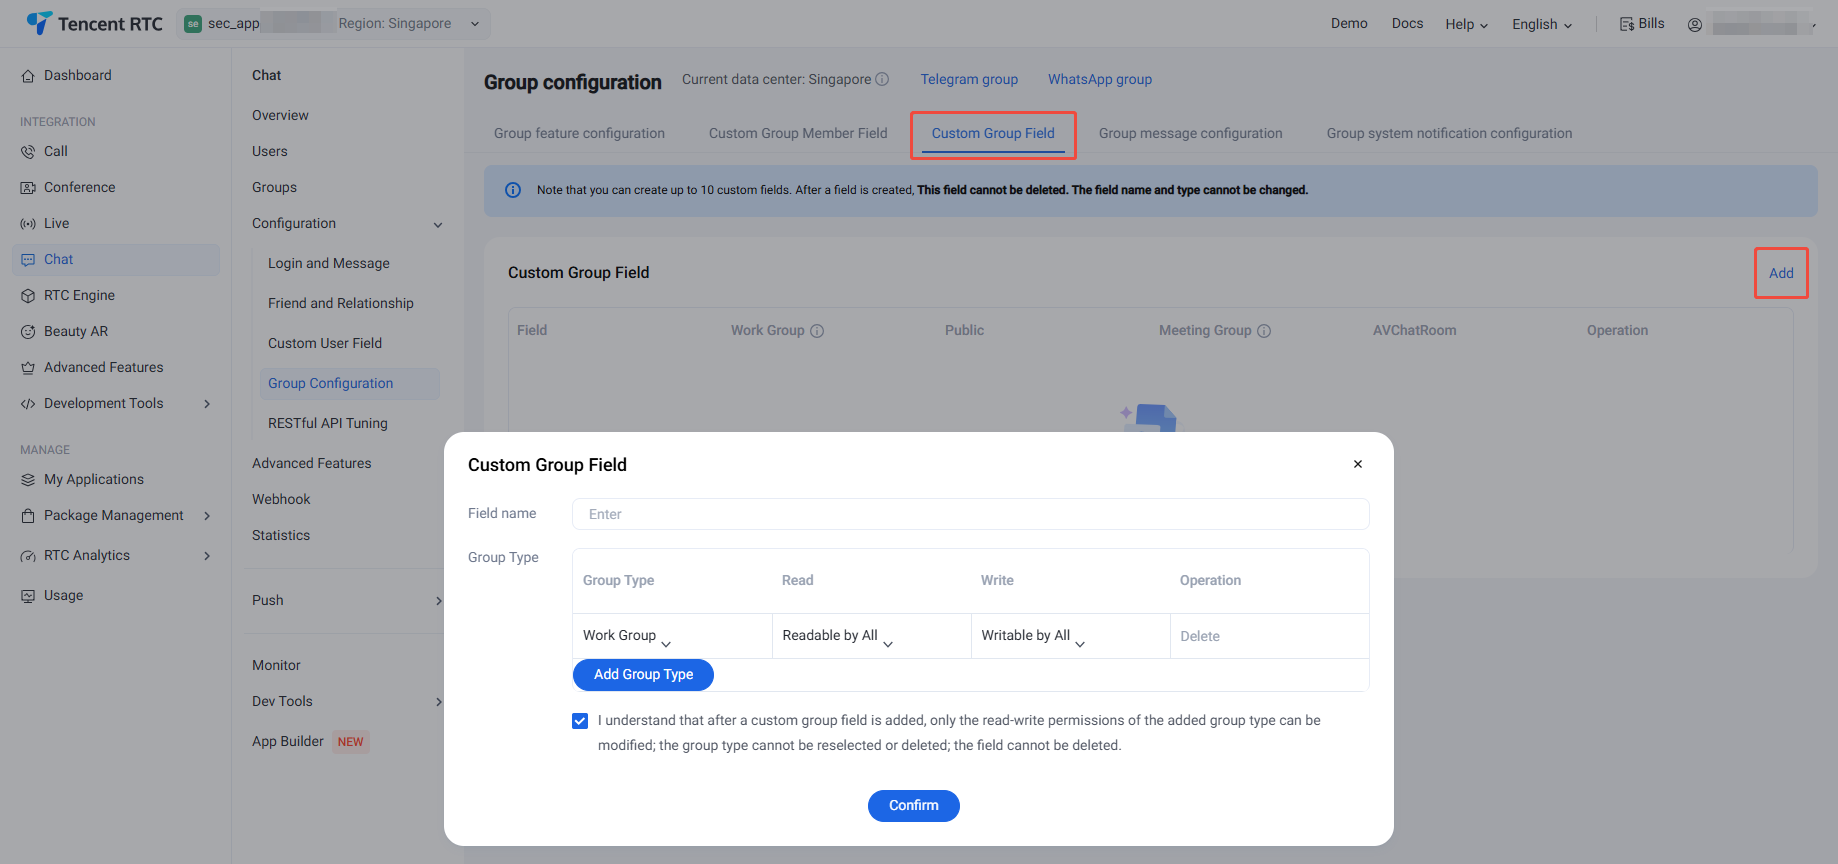Viewport: 1838px width, 864px height.
Task: Click the Beauty AR icon
Action: 28,332
